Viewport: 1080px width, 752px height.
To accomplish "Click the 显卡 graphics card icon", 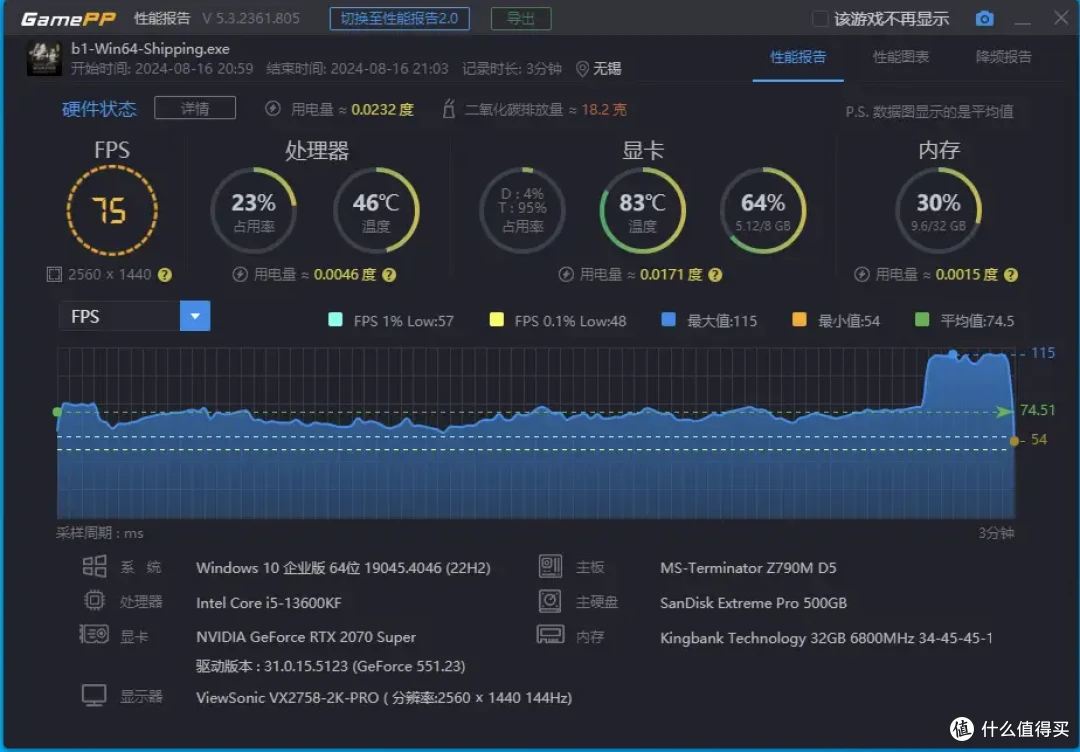I will pos(94,634).
